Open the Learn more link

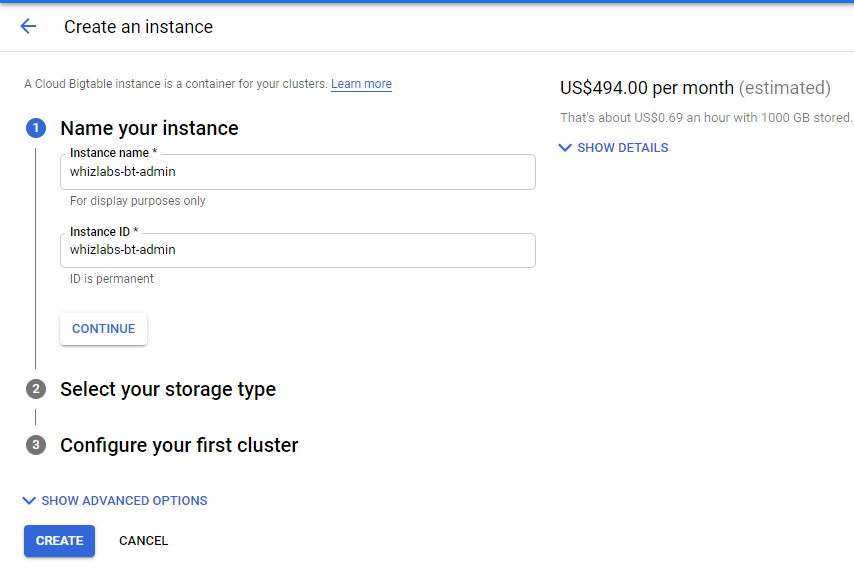point(361,84)
